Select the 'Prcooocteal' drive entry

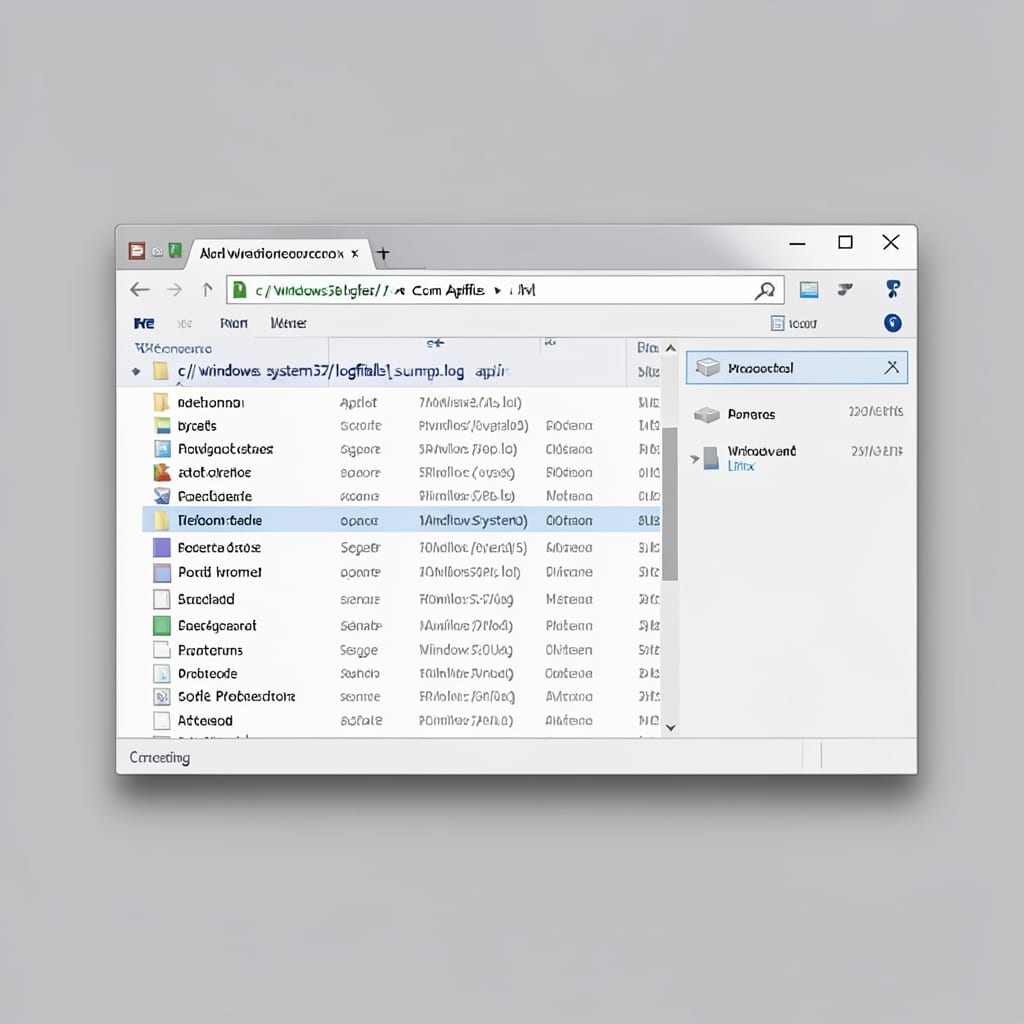pyautogui.click(x=797, y=368)
